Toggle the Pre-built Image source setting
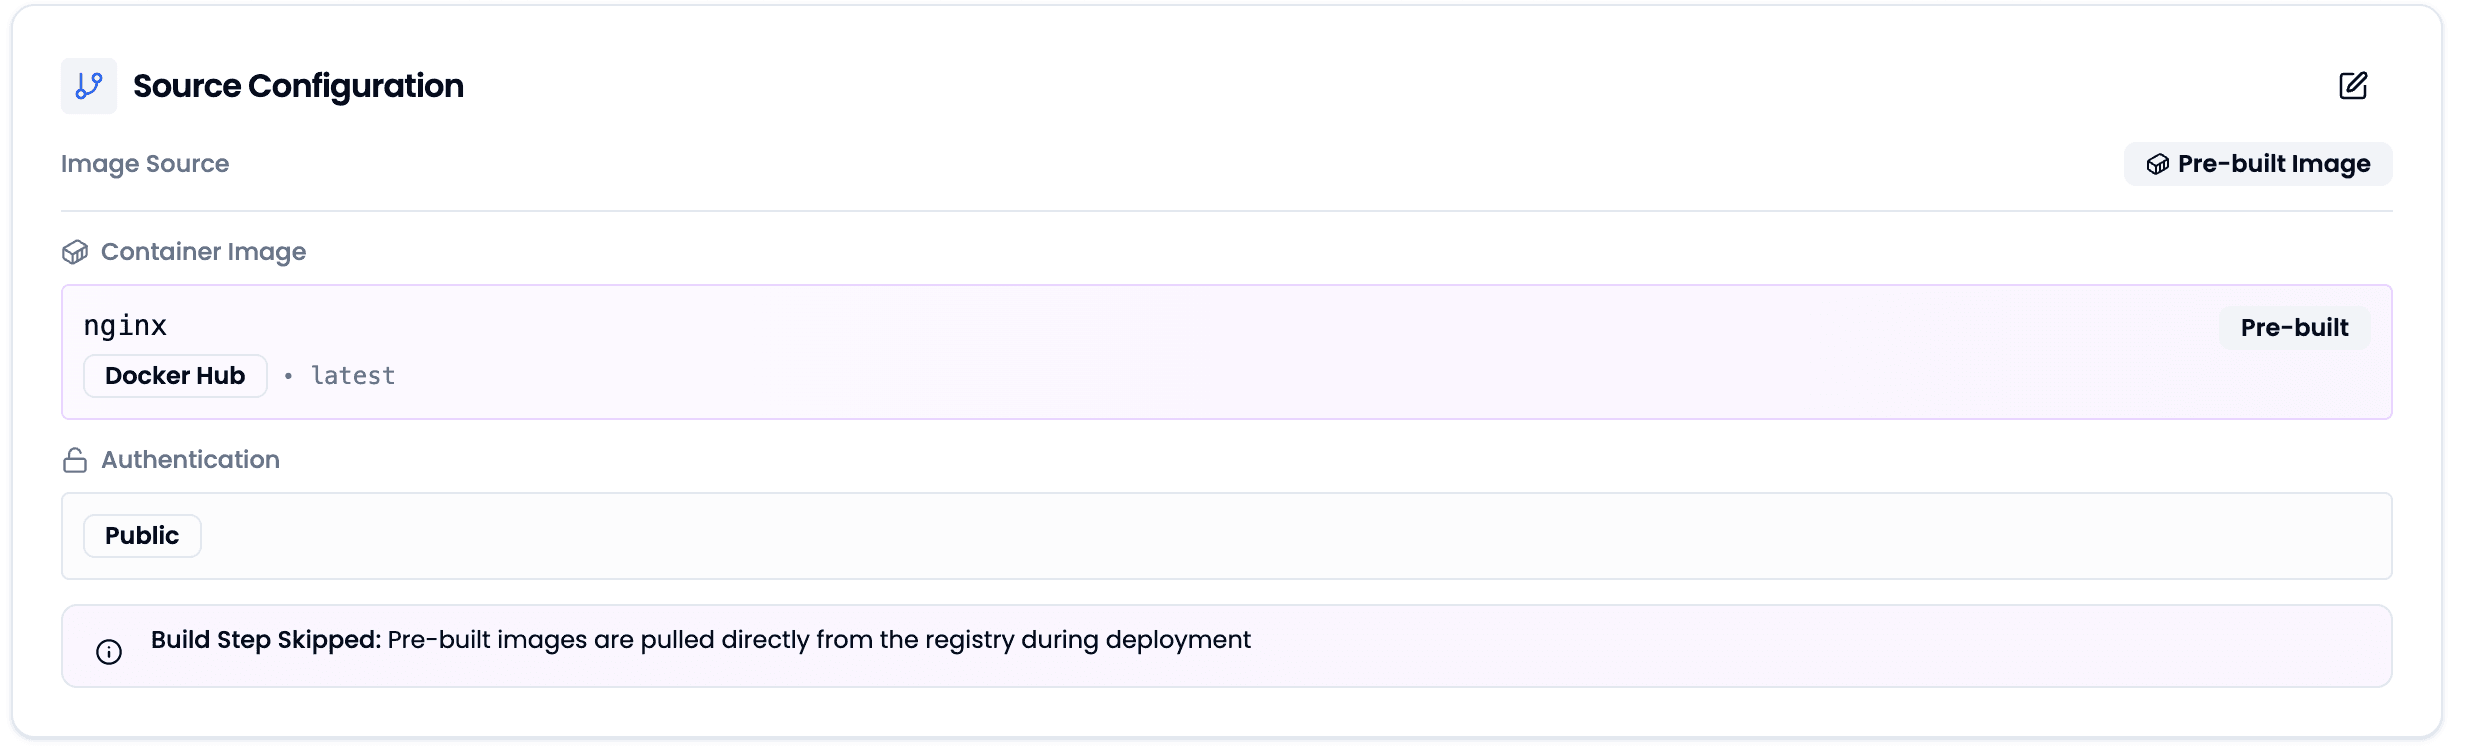 click(x=2257, y=164)
